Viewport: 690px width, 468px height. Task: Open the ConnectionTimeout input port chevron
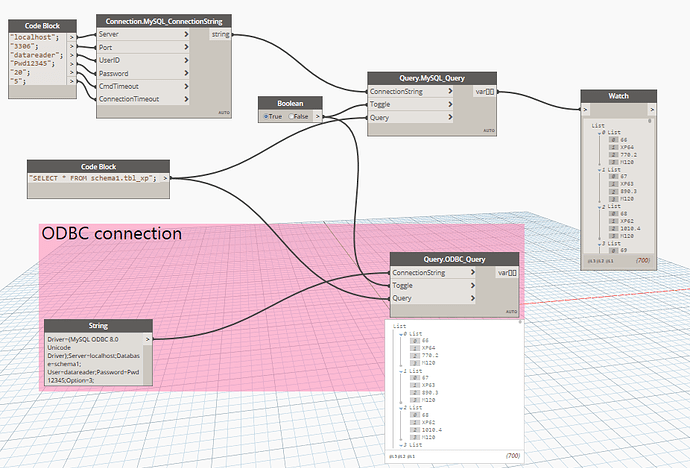186,99
